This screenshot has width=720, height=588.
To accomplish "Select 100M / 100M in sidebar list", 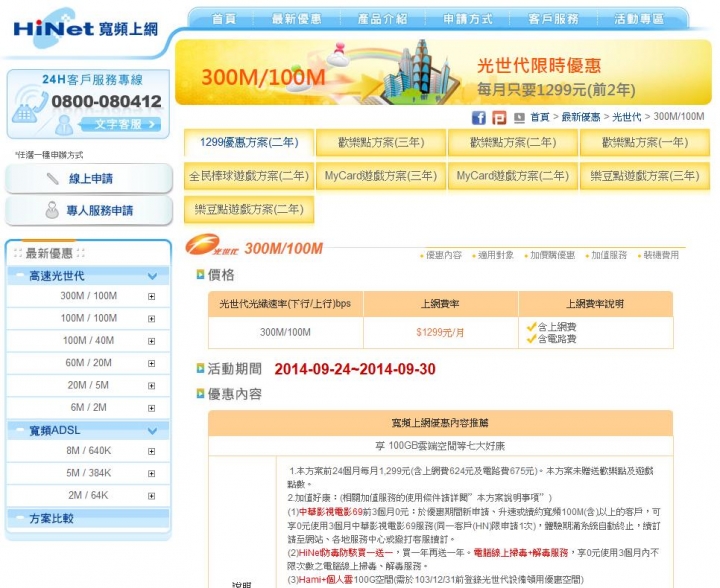I will click(x=89, y=318).
